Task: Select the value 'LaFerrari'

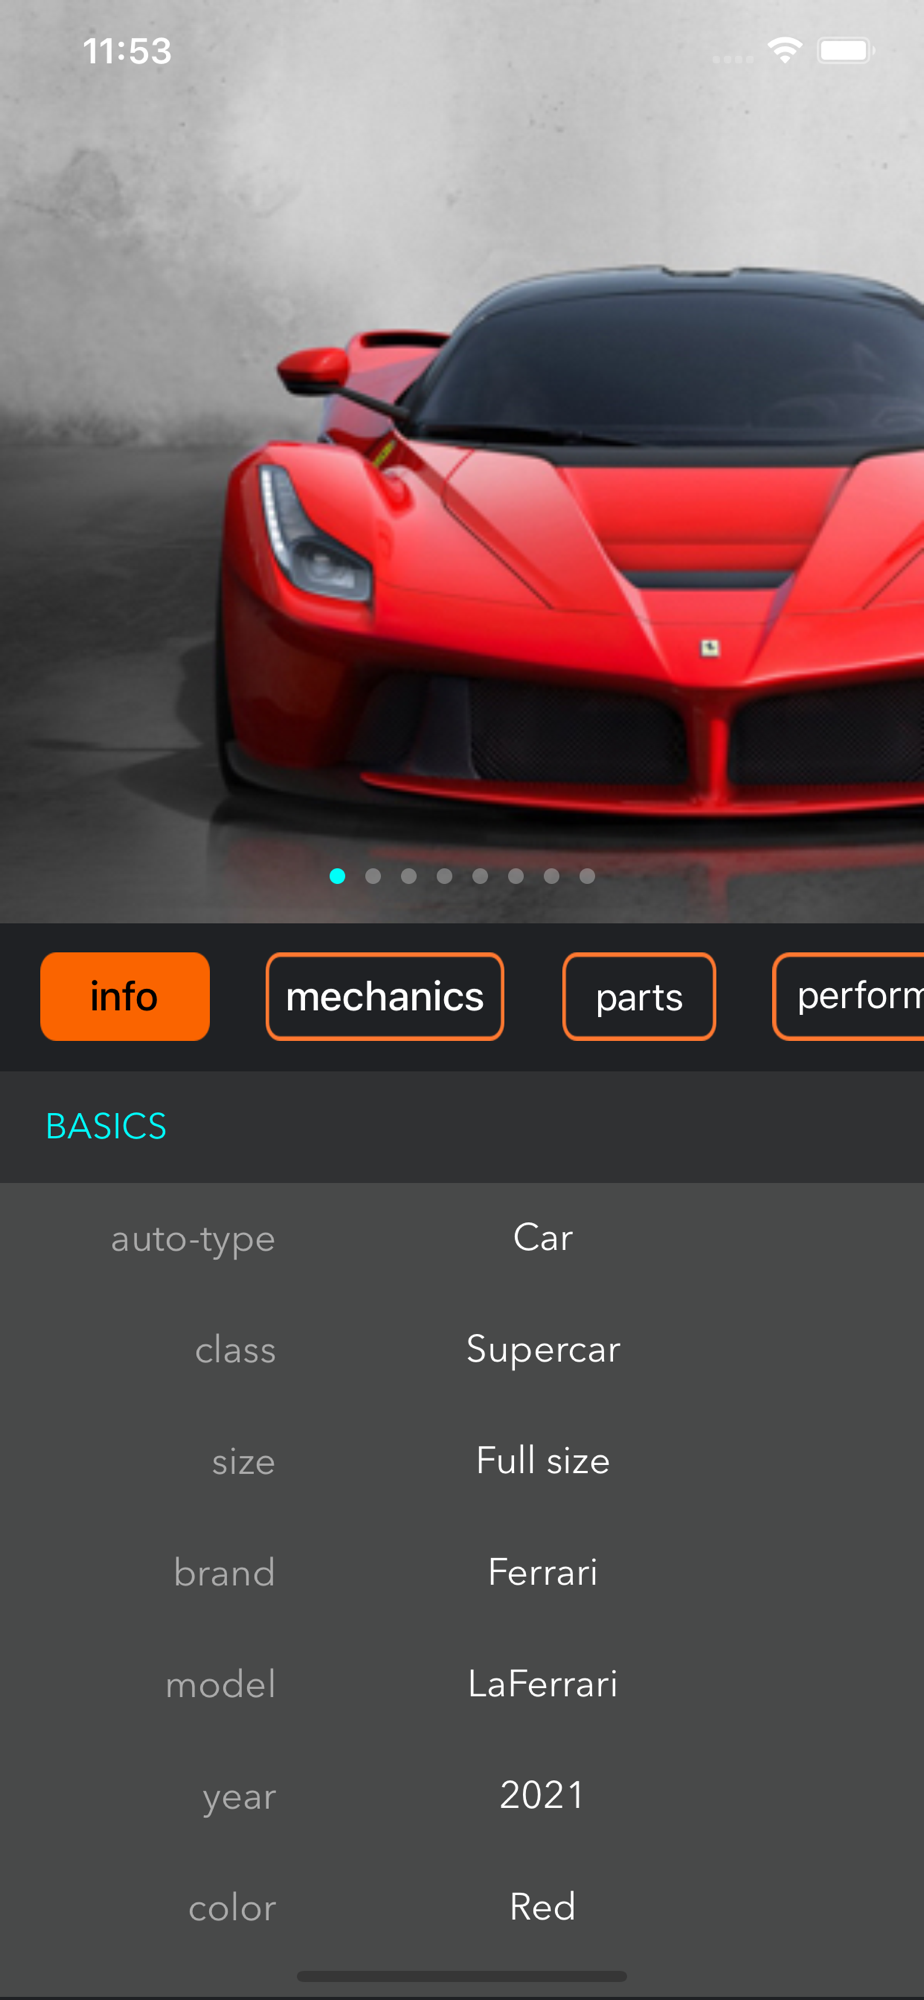Action: [543, 1684]
